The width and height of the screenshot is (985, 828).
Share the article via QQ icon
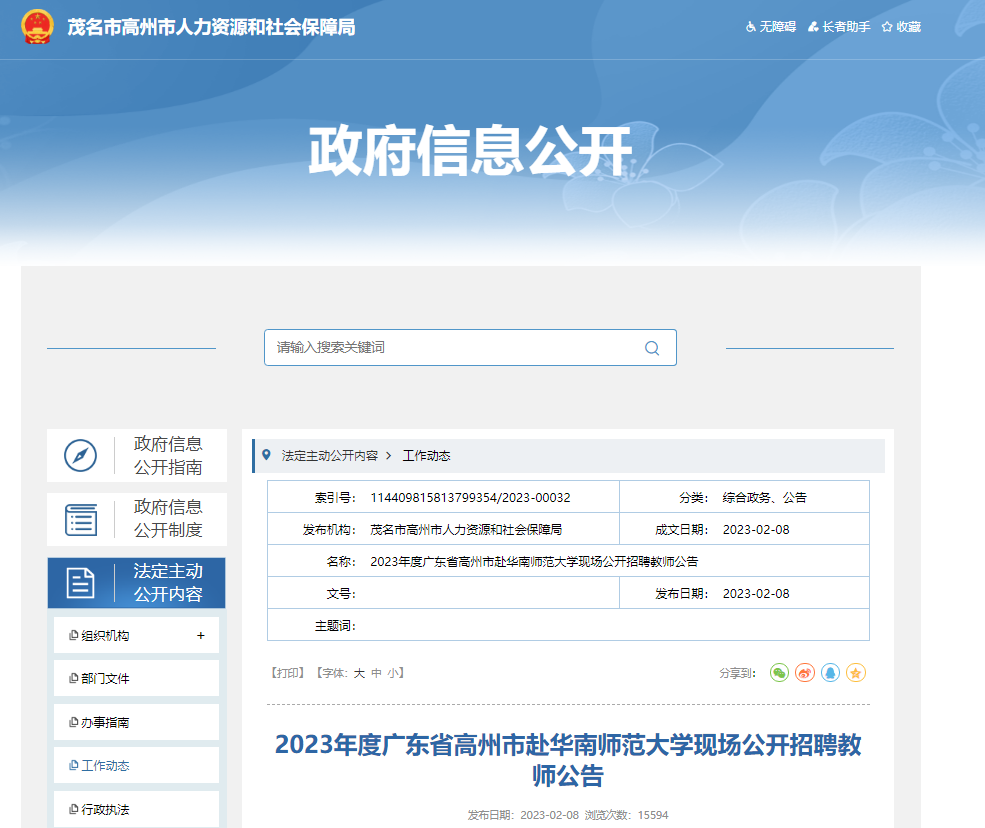(830, 673)
